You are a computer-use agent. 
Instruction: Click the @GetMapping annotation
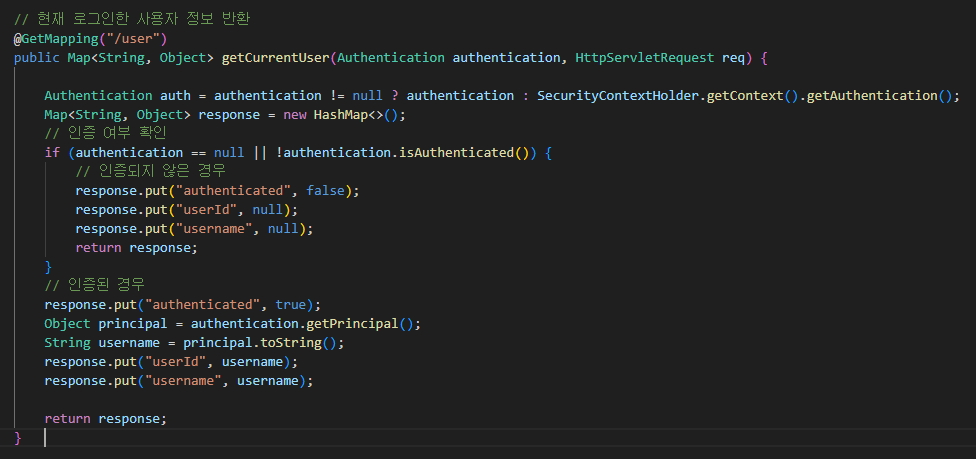(56, 39)
